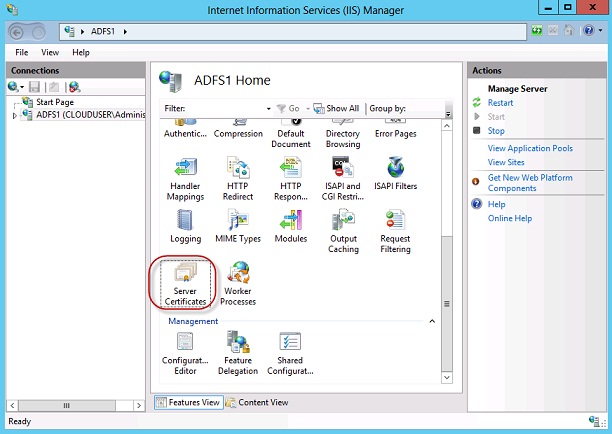This screenshot has width=612, height=434.
Task: Open Configuration Editor
Action: (185, 354)
